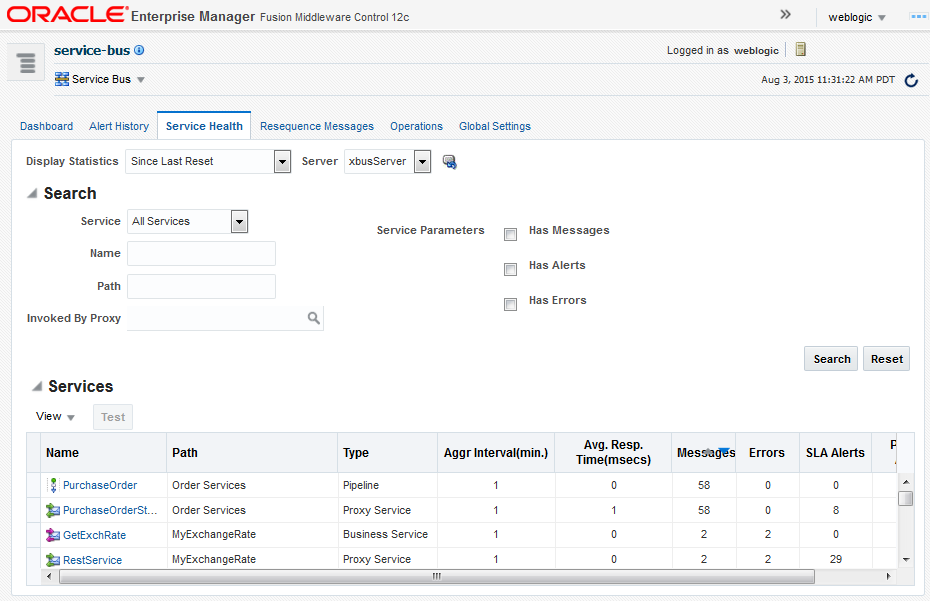The height and width of the screenshot is (601, 930).
Task: Click the Name column header
Action: (103, 453)
